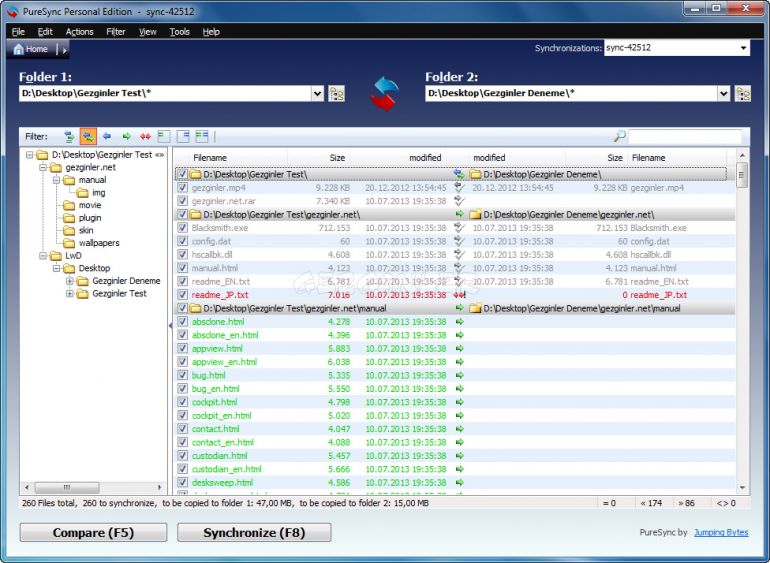Expand the Gezginler Test node under Desktop
770x563 pixels.
(70, 294)
